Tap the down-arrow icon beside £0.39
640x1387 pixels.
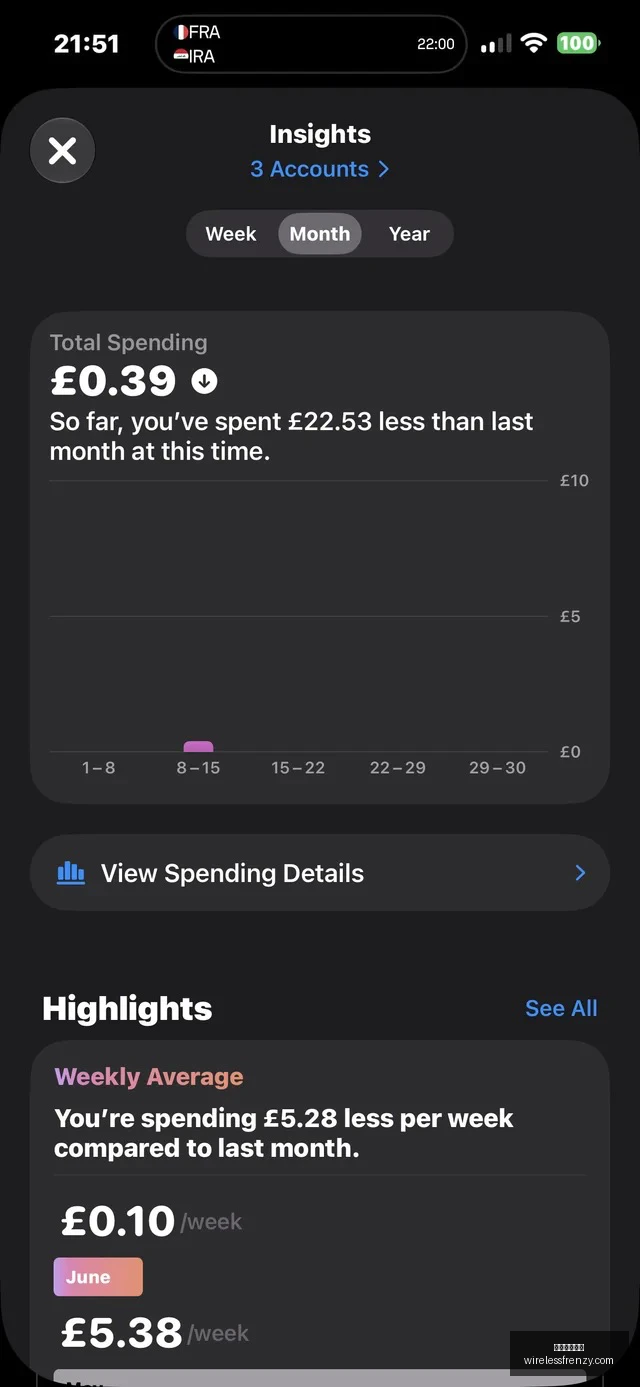(204, 381)
